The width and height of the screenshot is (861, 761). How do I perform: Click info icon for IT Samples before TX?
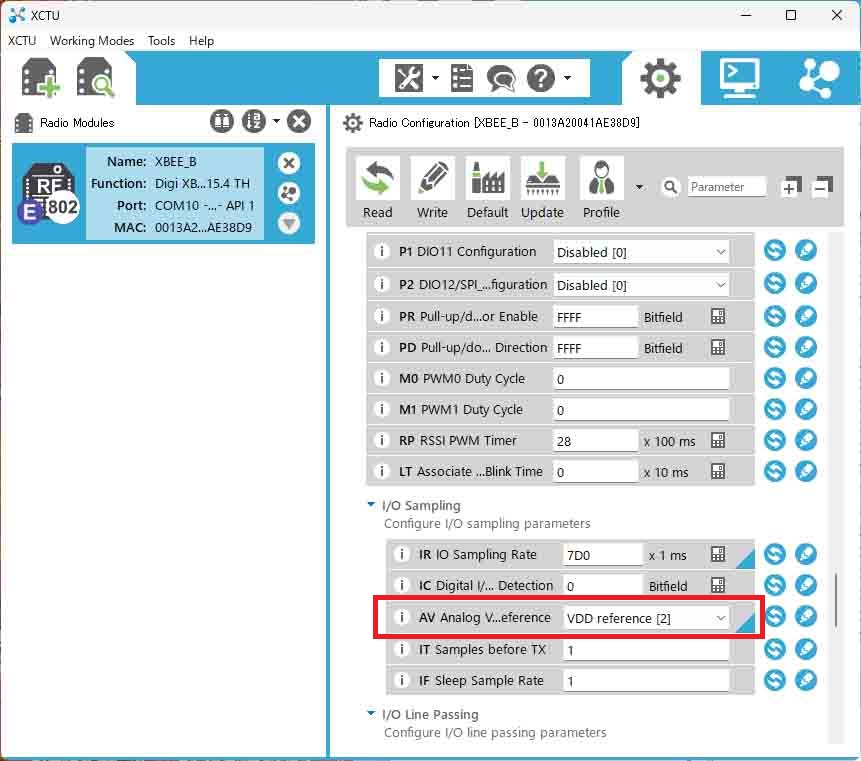401,649
